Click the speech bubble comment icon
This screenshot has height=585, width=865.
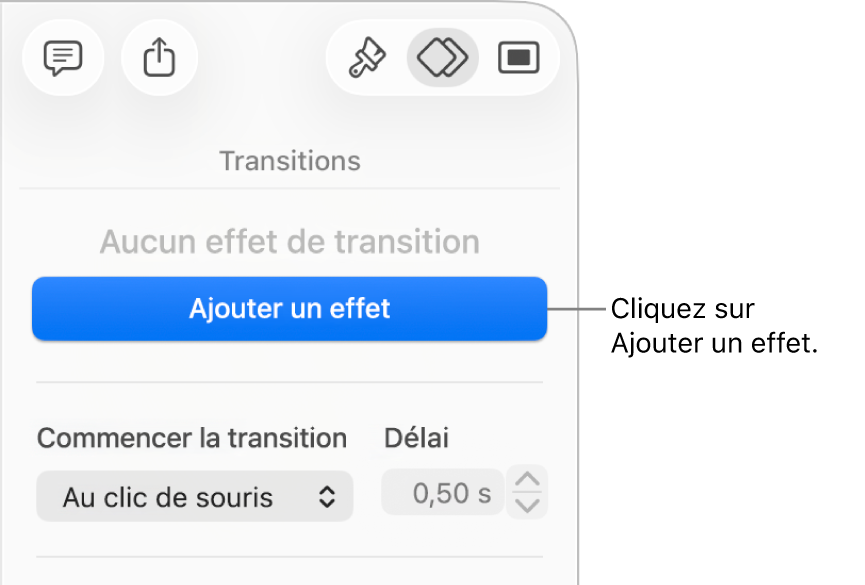(62, 58)
